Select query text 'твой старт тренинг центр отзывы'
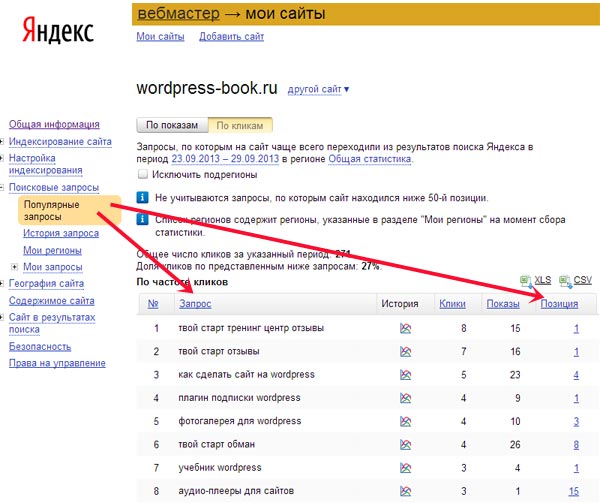This screenshot has height=503, width=600. coord(251,328)
